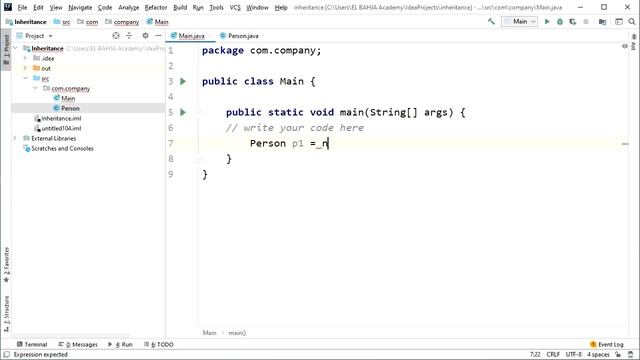Open the VCS menu
This screenshot has width=640, height=360.
tap(235, 7)
